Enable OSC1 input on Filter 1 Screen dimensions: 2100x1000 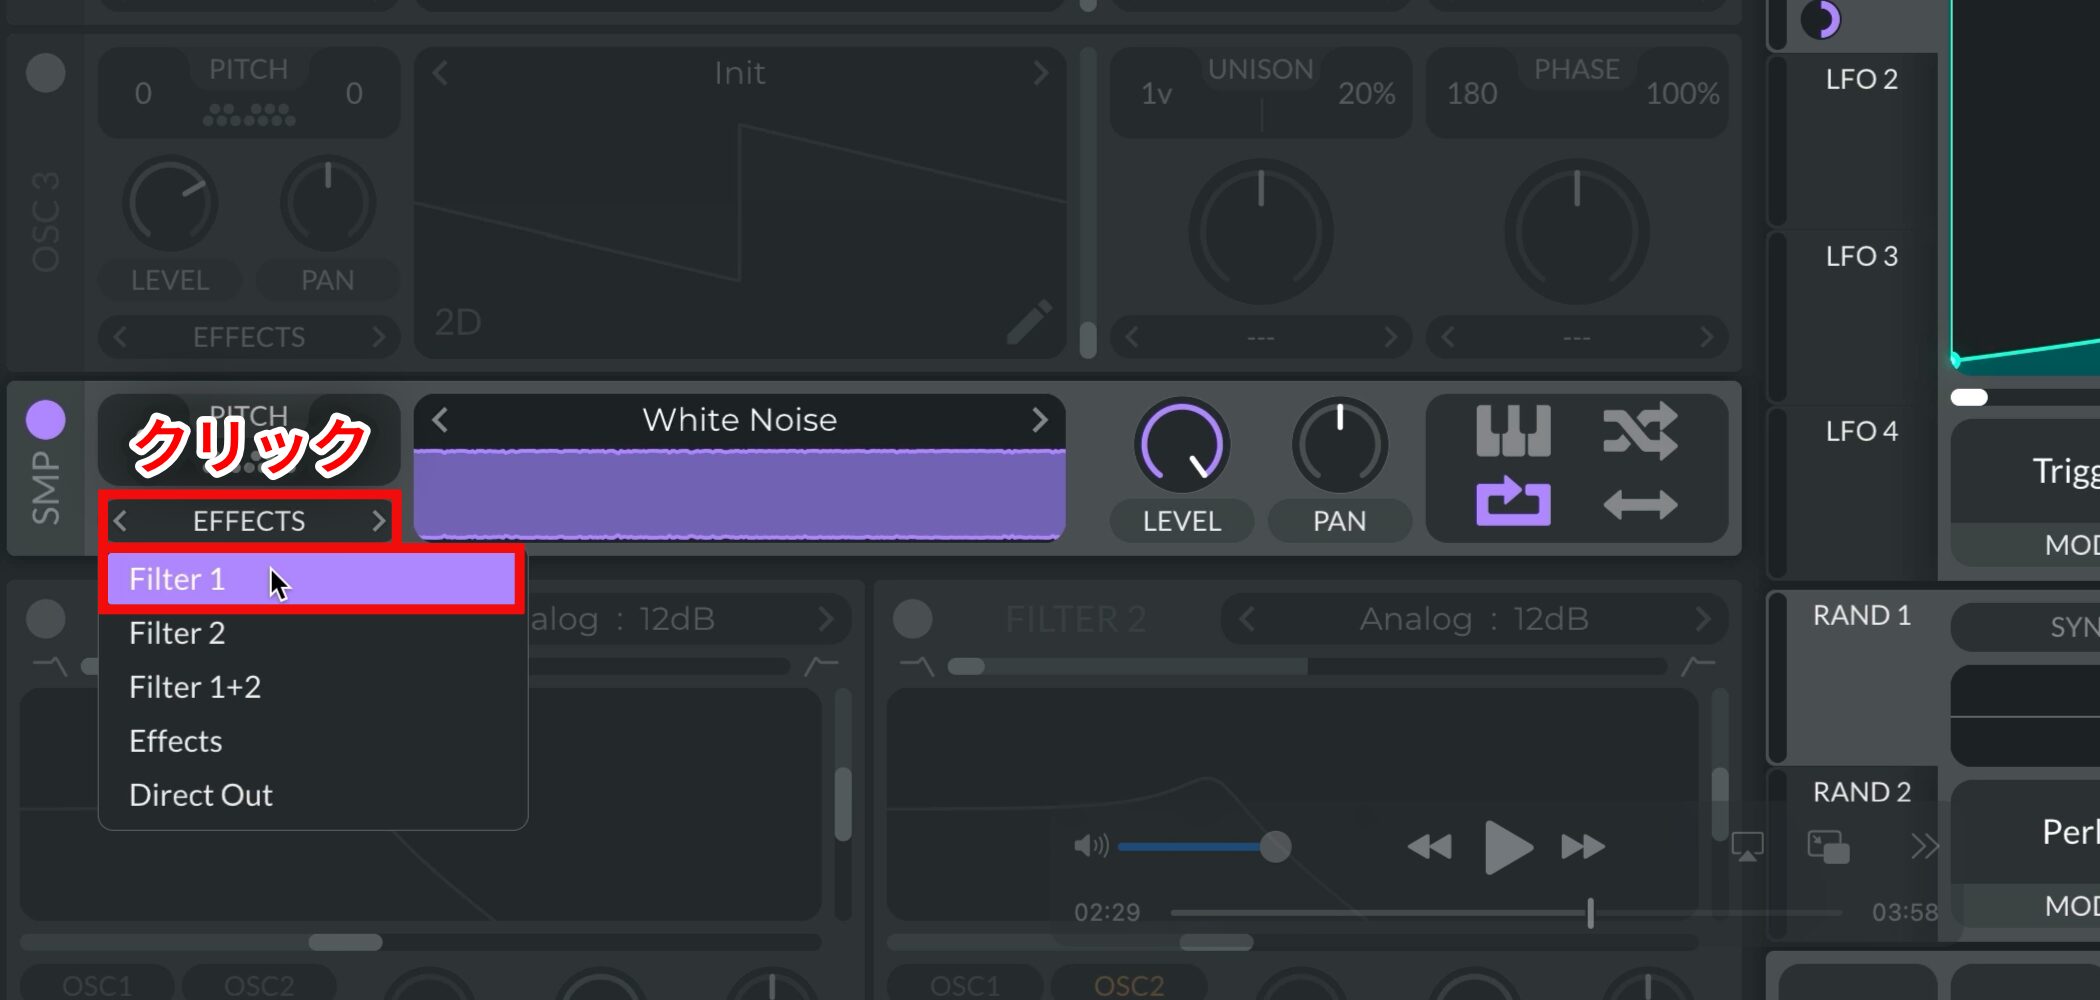[97, 985]
